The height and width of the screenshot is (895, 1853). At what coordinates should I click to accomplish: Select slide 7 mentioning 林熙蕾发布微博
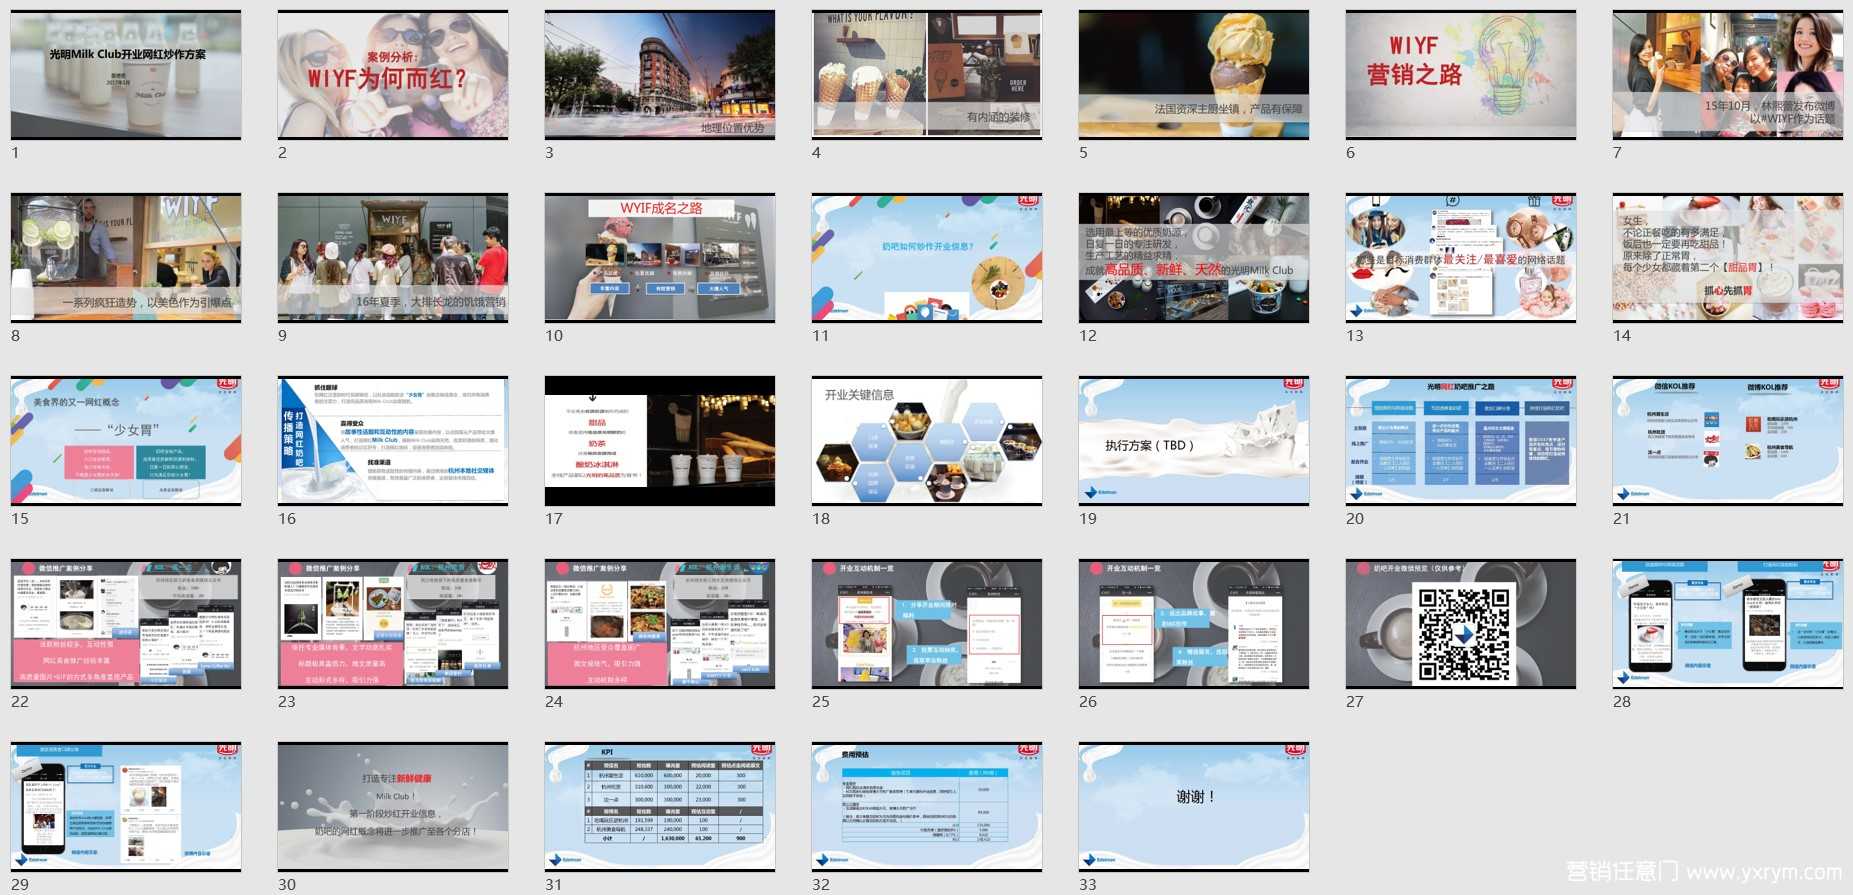click(x=1728, y=75)
